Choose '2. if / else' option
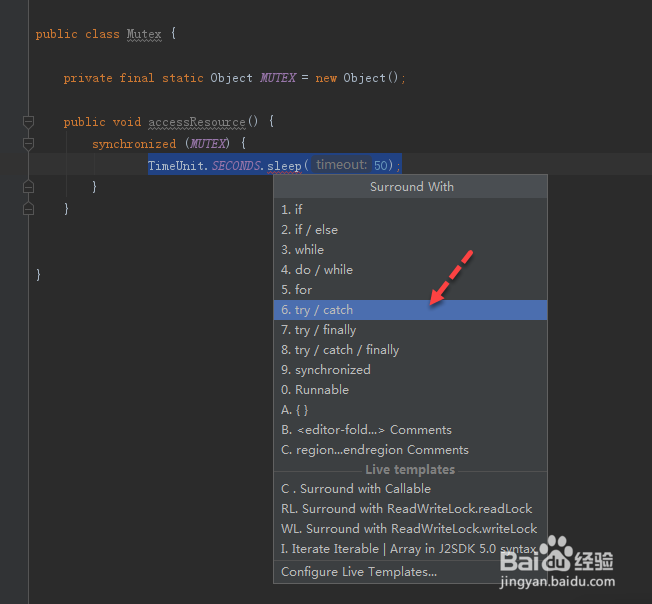 pos(410,229)
